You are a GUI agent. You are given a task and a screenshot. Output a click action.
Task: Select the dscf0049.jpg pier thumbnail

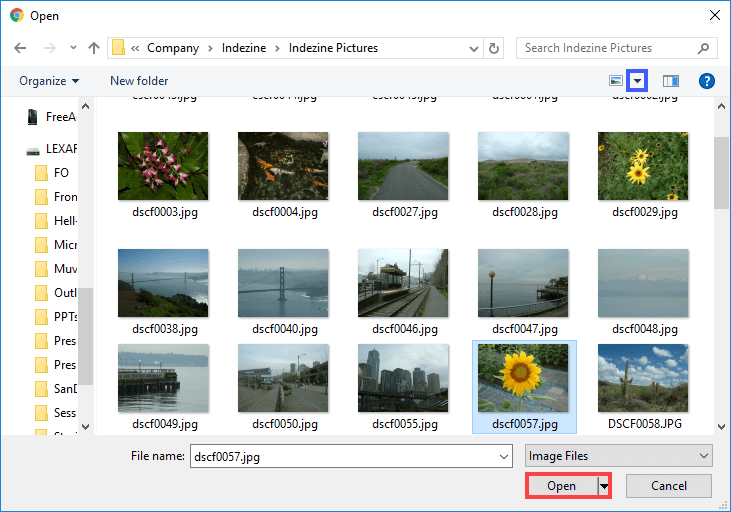click(x=163, y=378)
